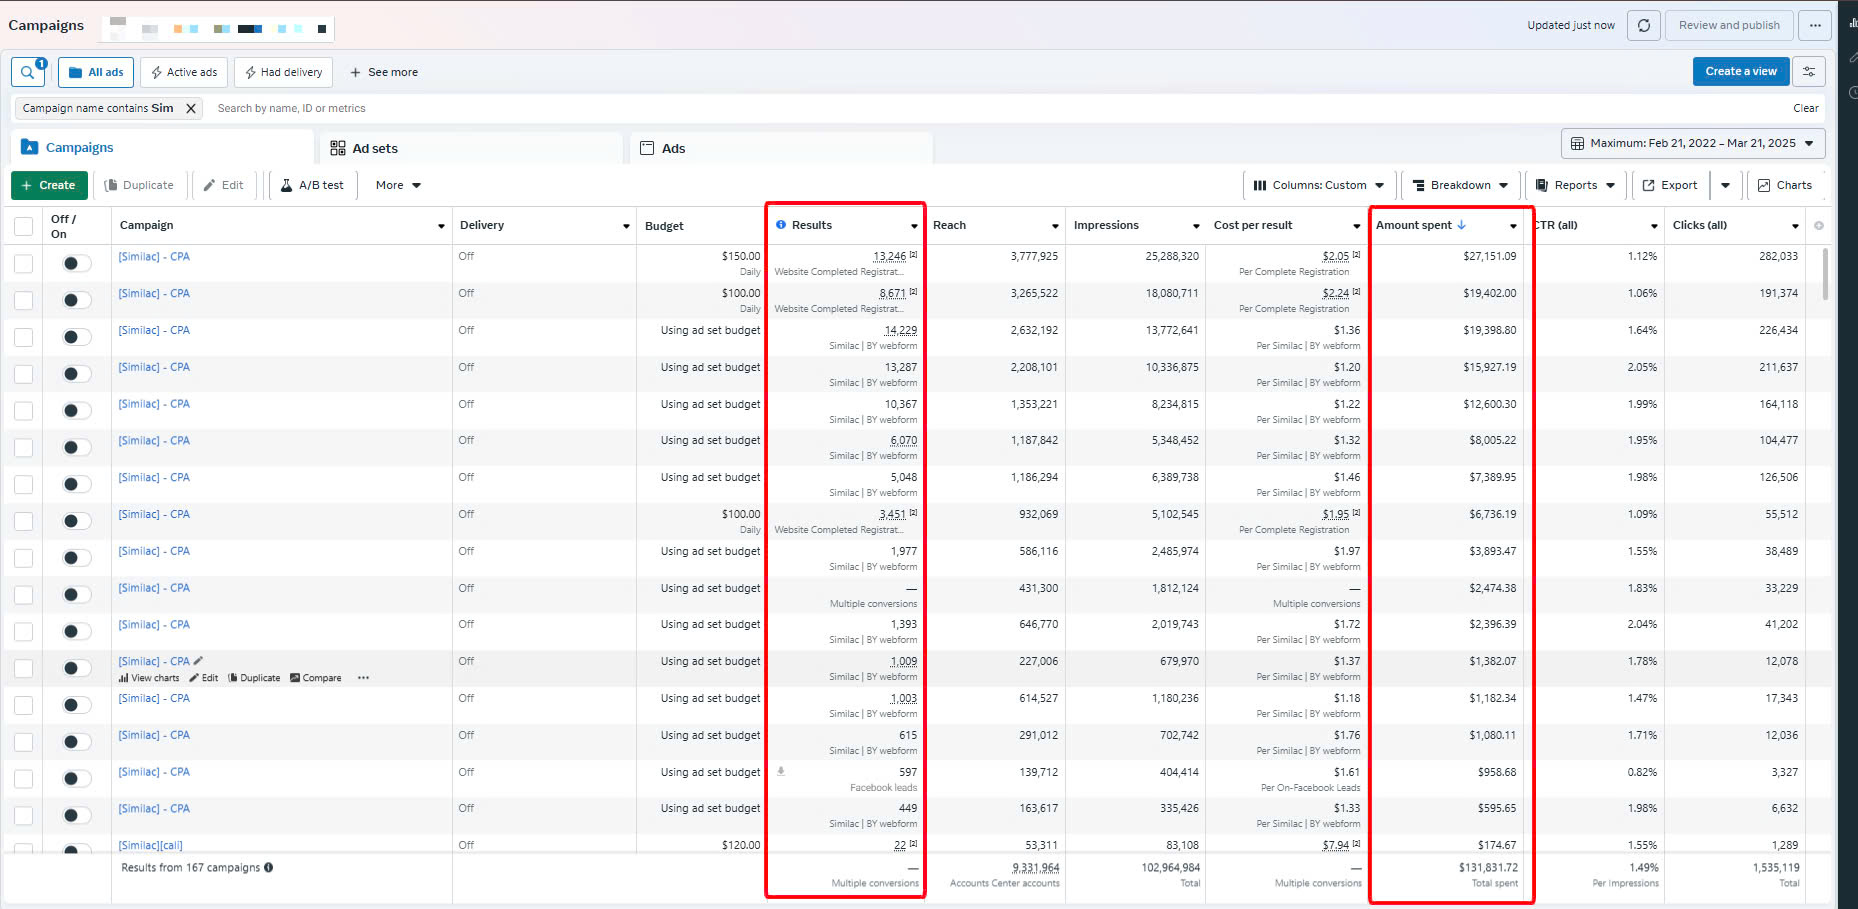Viewport: 1858px width, 909px height.
Task: Click the Create a view button
Action: [1741, 71]
